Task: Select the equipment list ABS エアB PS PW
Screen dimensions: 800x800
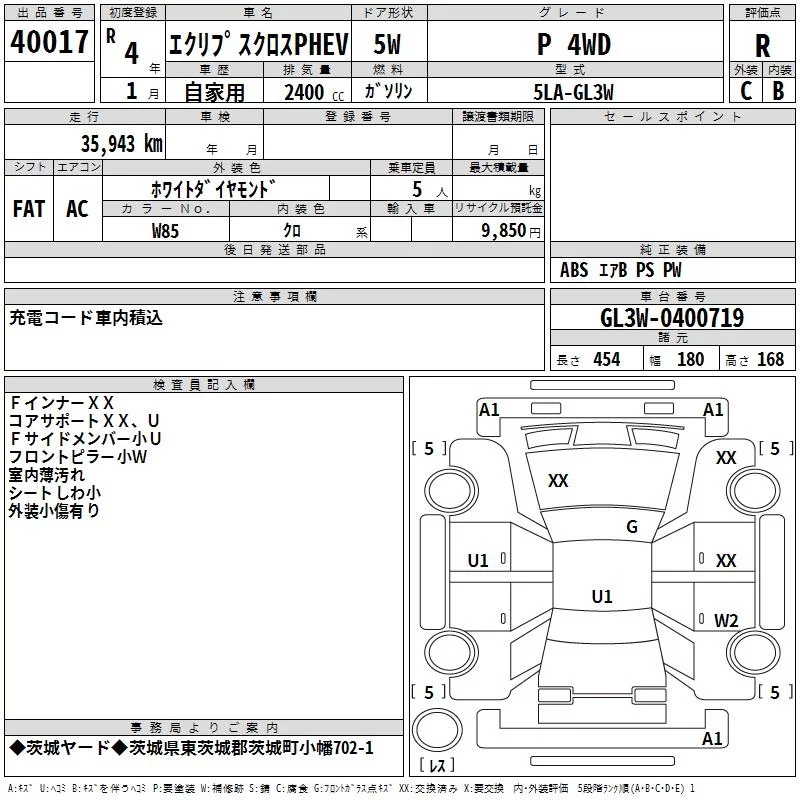Action: (620, 270)
